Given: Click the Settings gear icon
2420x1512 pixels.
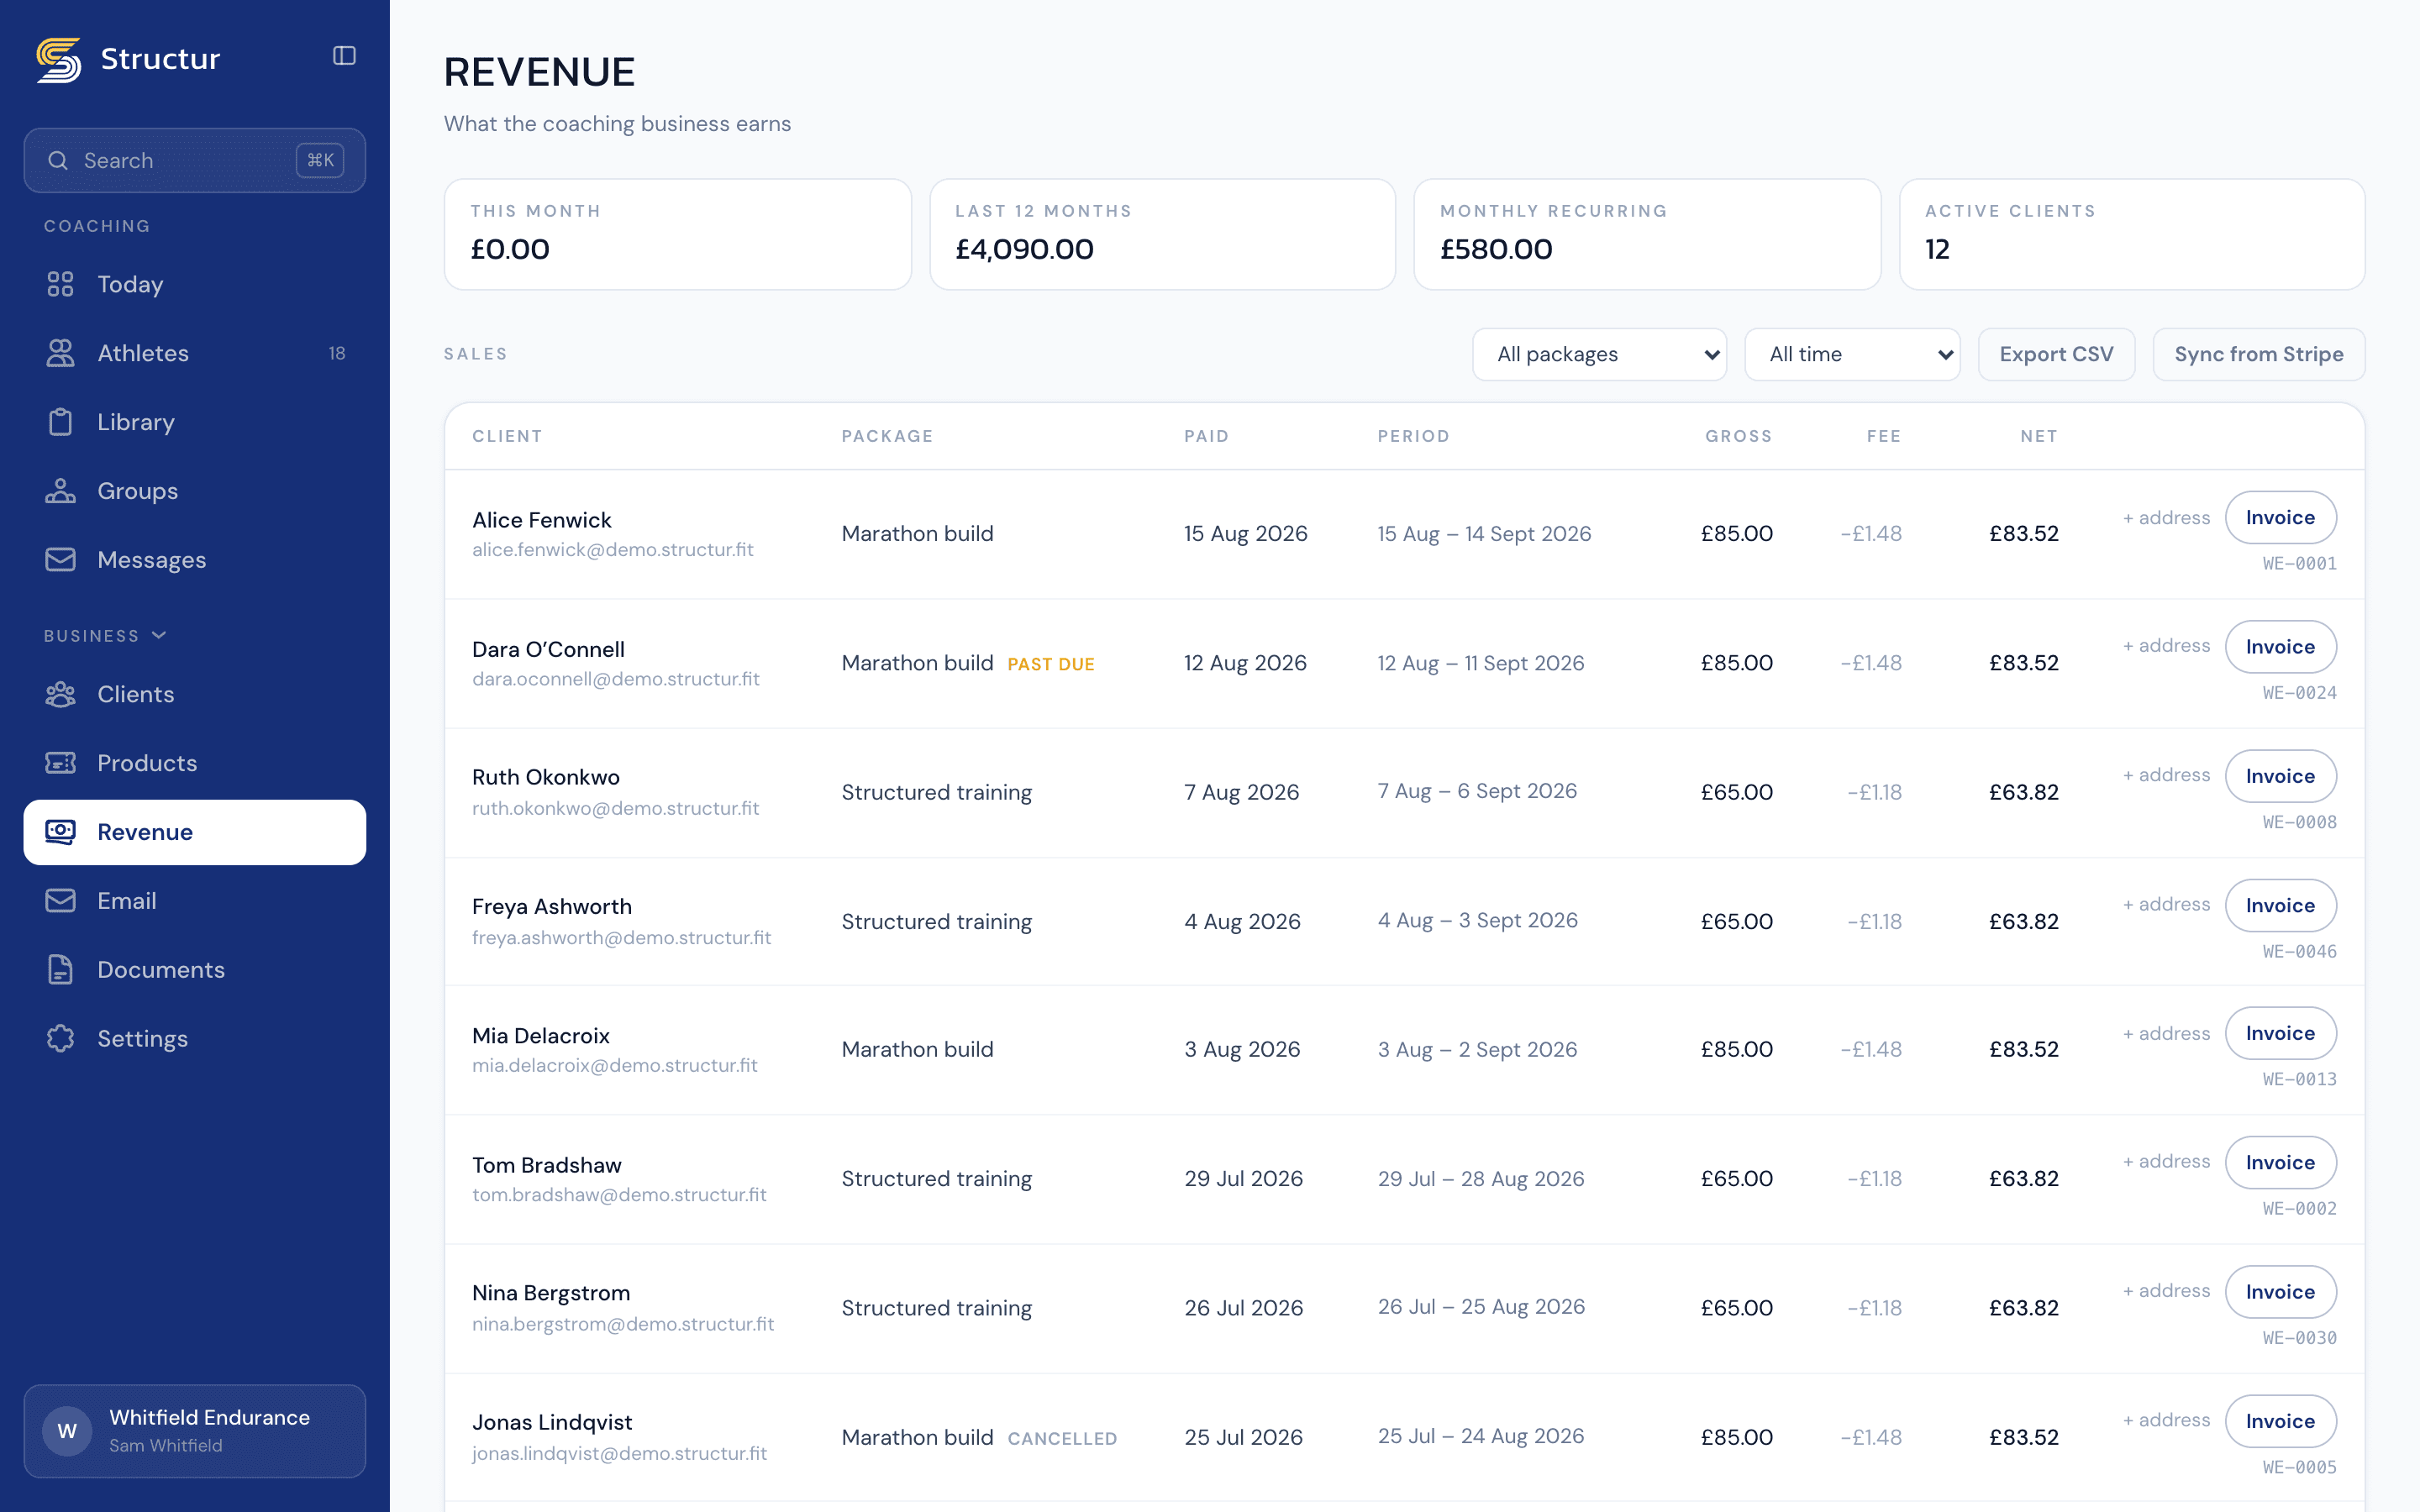Looking at the screenshot, I should 60,1039.
